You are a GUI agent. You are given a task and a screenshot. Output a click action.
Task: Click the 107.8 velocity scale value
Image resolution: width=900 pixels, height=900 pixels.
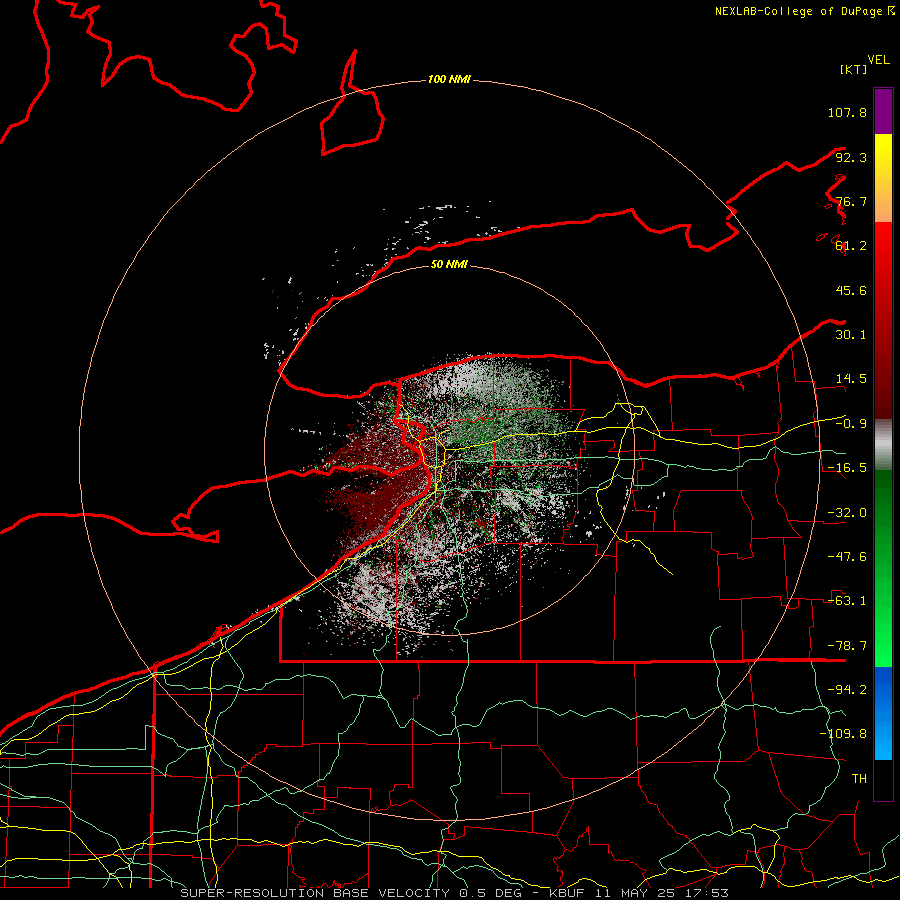[847, 112]
